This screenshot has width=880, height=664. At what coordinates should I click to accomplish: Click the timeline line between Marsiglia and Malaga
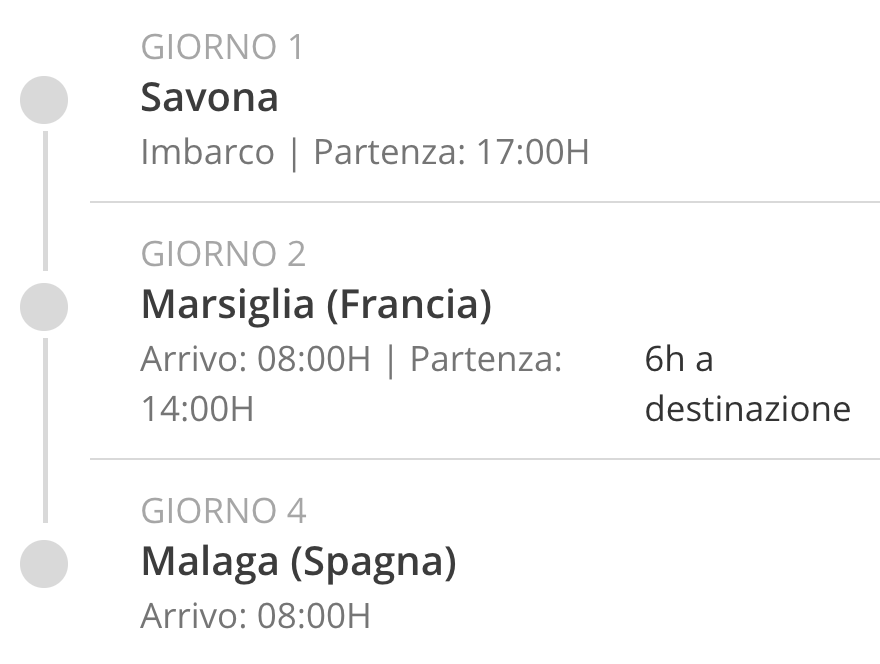[45, 431]
